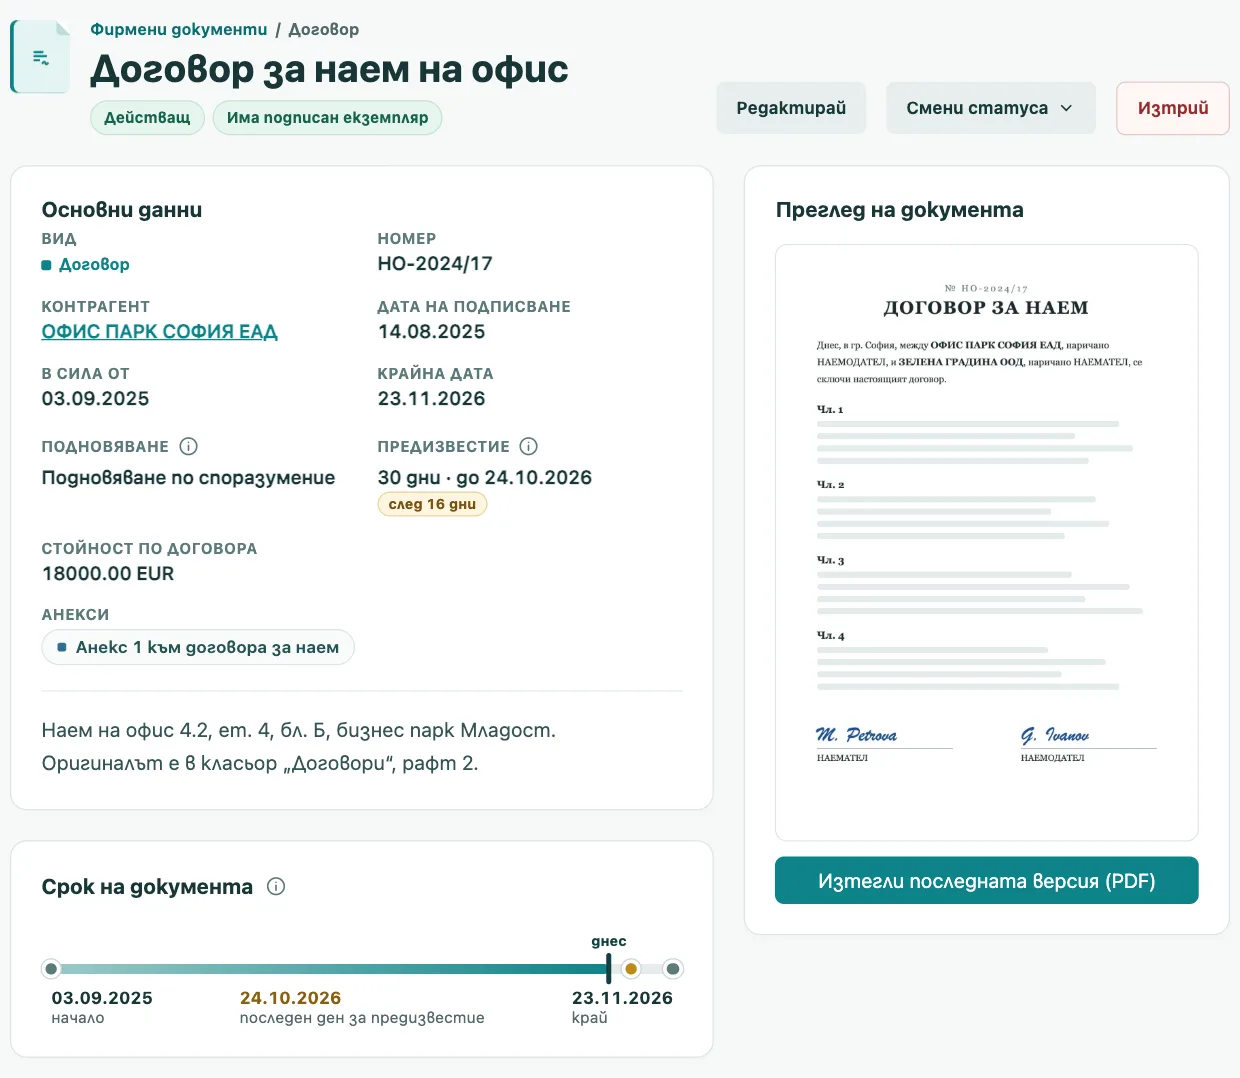Open the Договор type link
The height and width of the screenshot is (1078, 1240).
coord(94,264)
